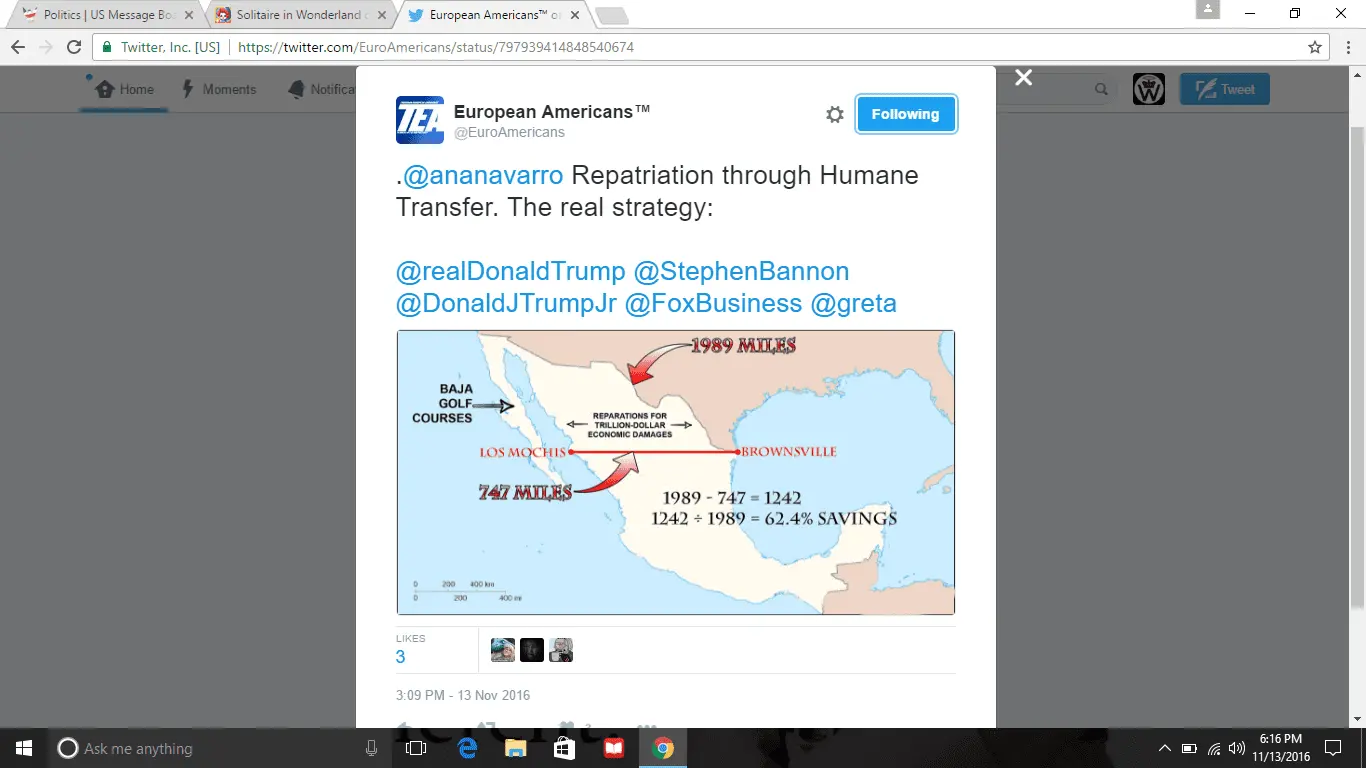1366x768 pixels.
Task: Show hidden system tray icons
Action: pos(1165,748)
